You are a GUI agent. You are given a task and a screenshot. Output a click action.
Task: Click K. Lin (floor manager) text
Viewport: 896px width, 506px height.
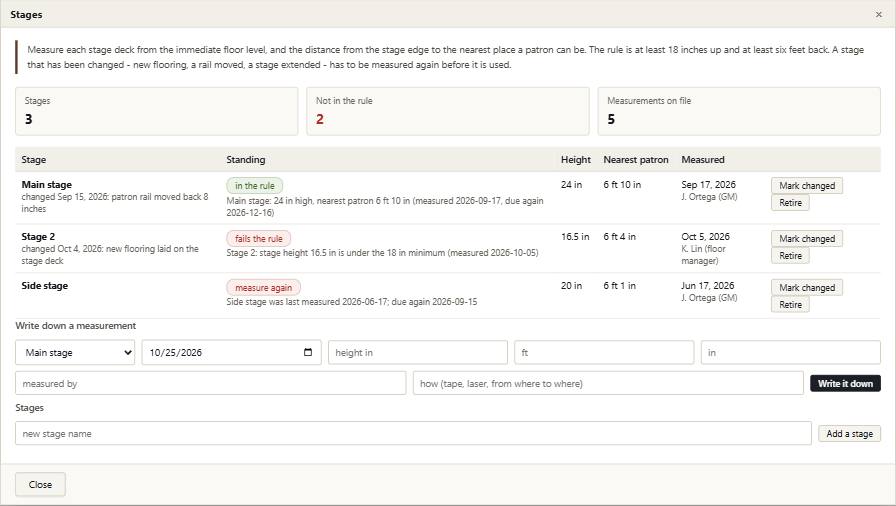[x=703, y=255]
